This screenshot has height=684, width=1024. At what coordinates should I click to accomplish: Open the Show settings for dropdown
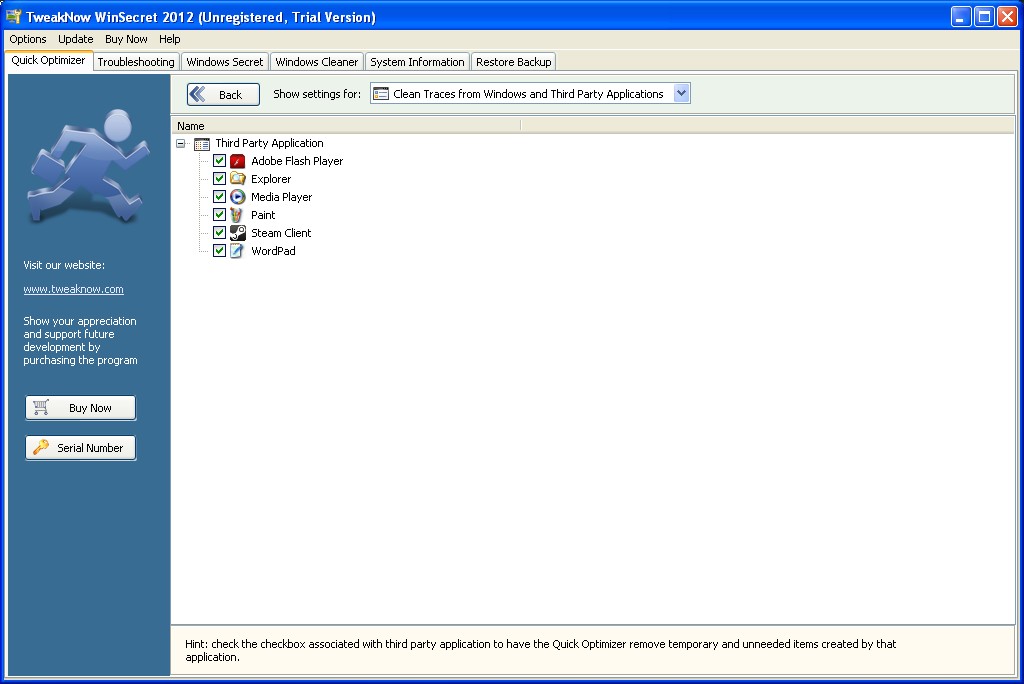tap(681, 93)
